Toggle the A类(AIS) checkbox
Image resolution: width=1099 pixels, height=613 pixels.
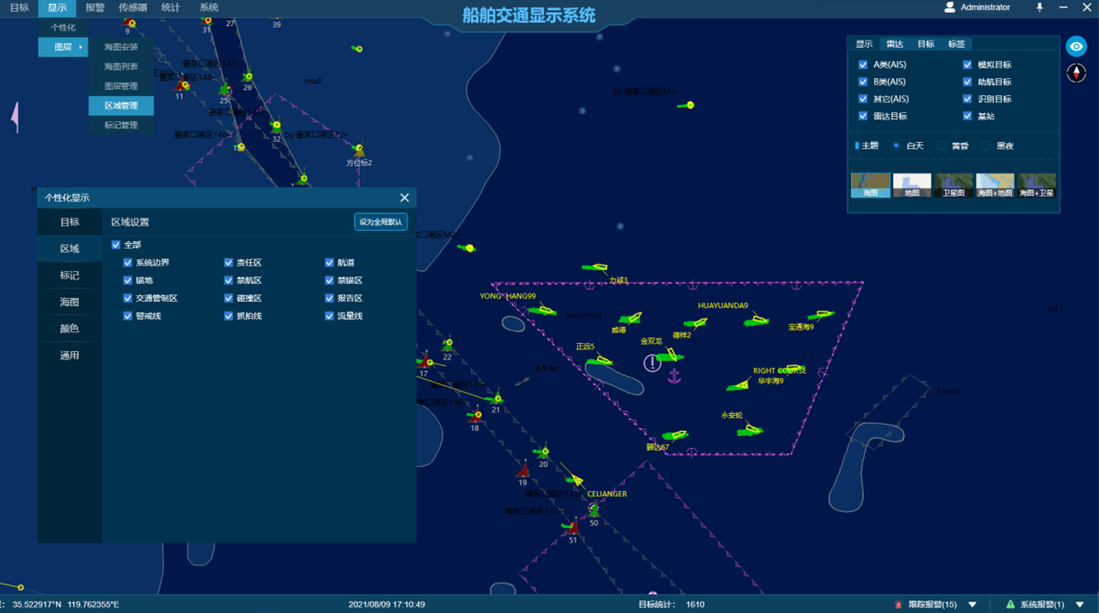(863, 65)
